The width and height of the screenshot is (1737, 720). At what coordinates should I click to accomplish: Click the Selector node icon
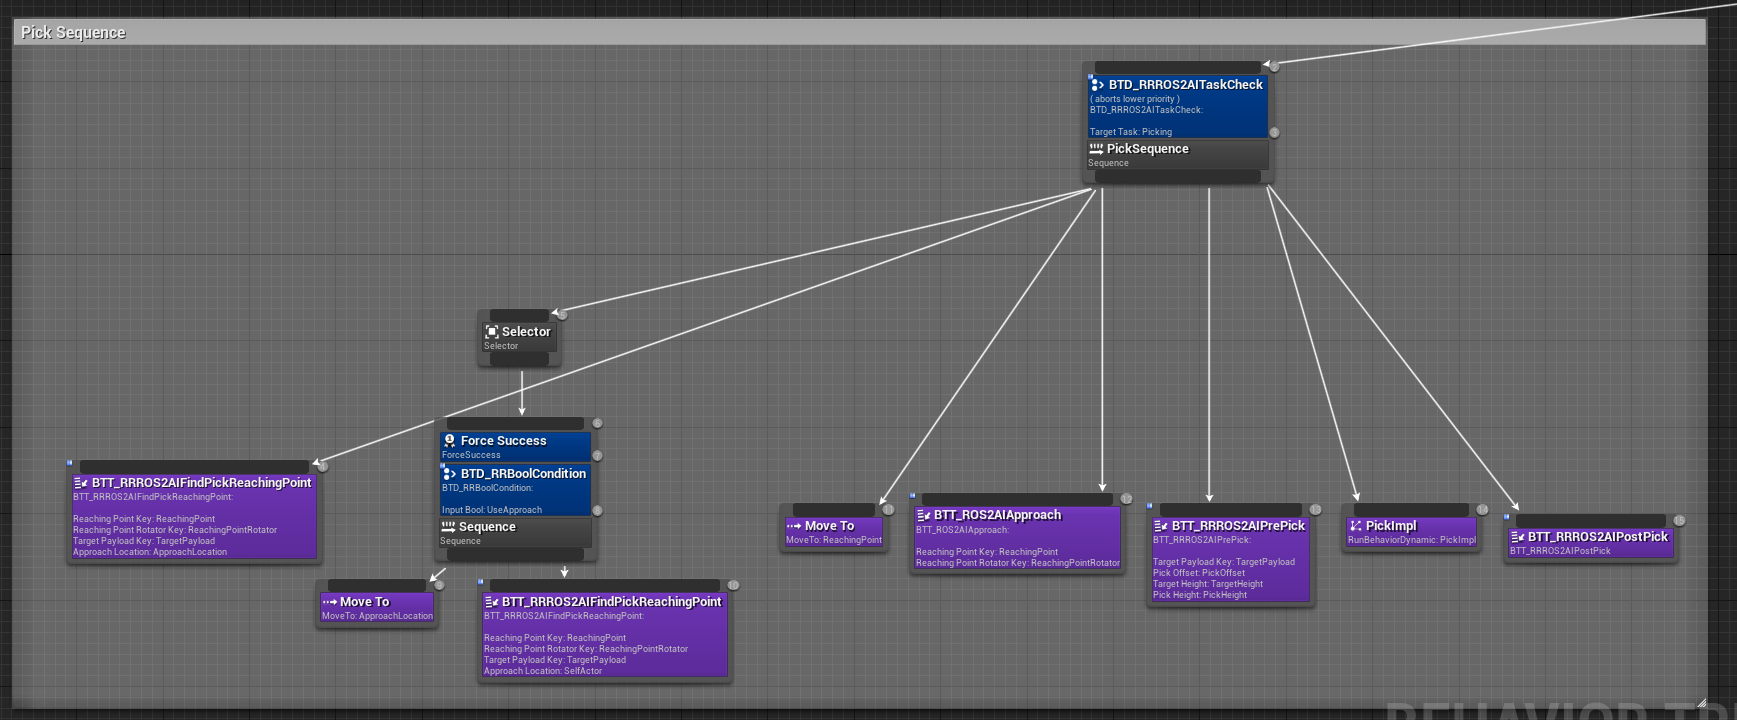click(492, 332)
